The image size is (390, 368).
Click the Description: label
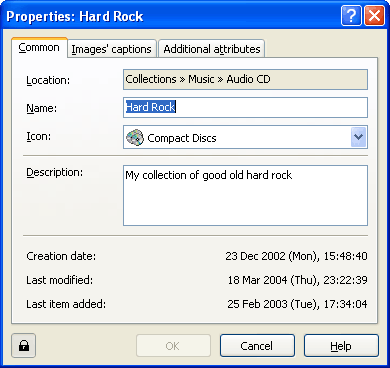(x=55, y=172)
